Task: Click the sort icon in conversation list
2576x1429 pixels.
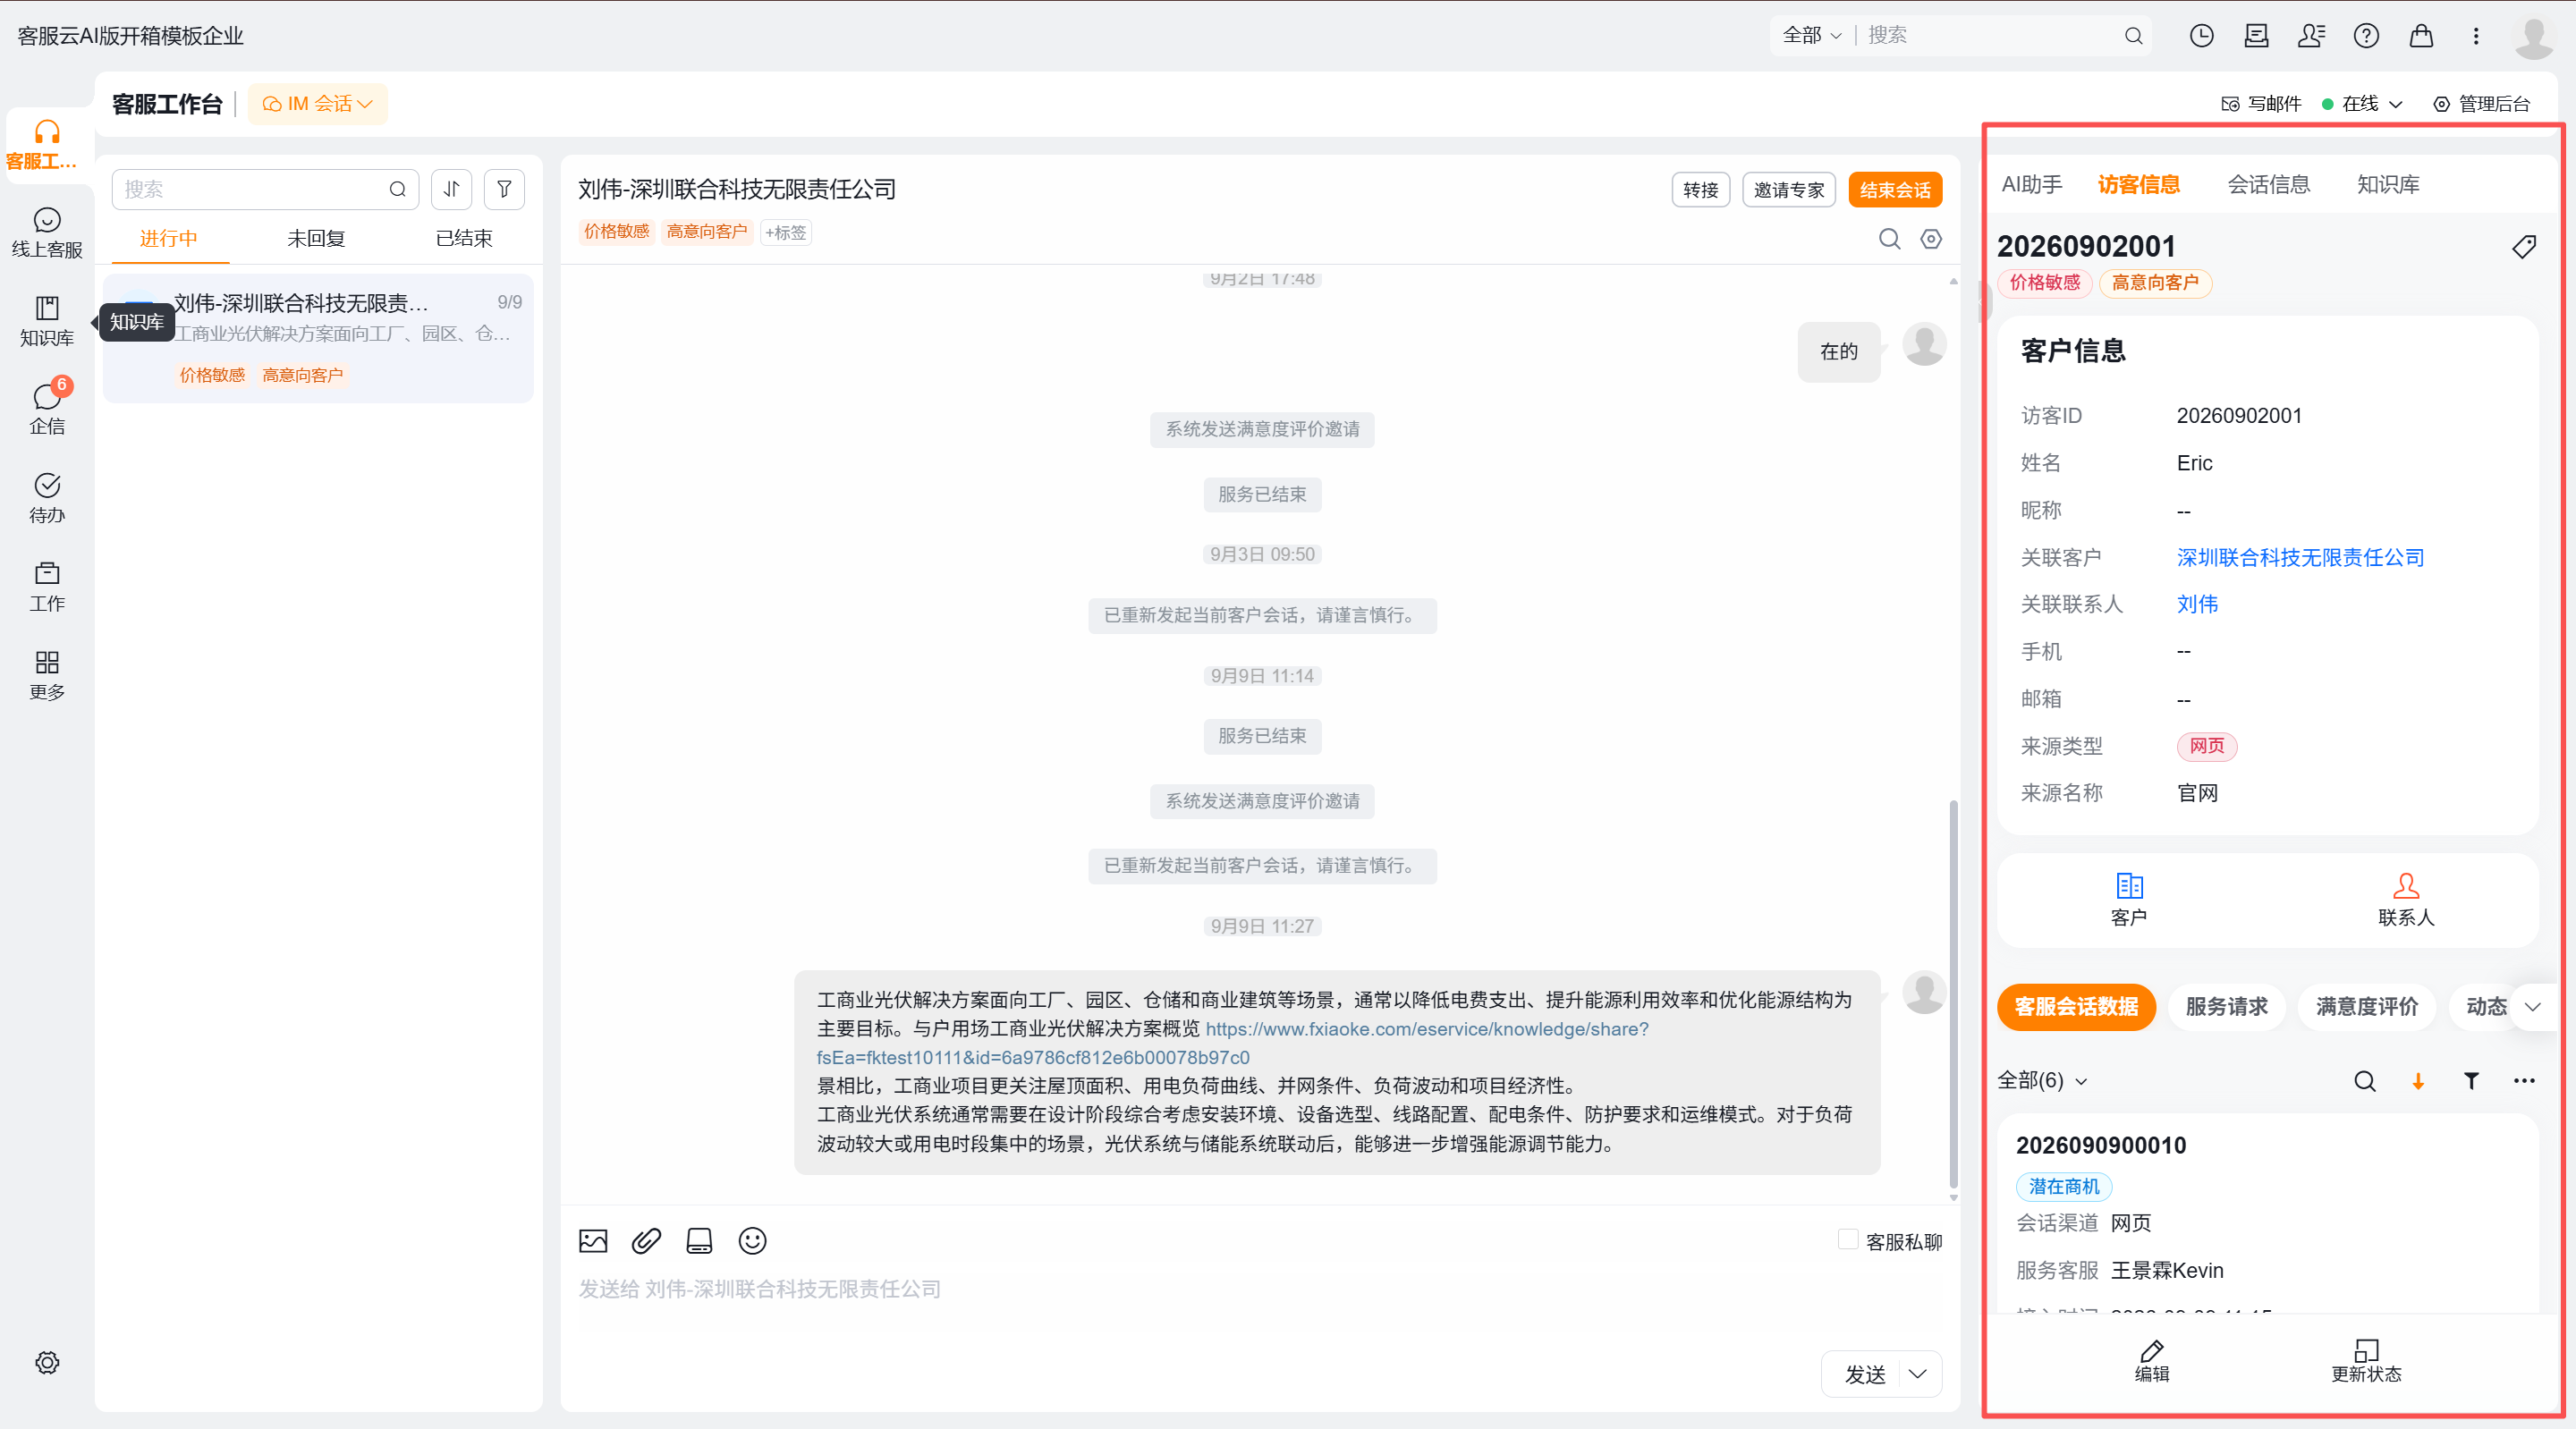Action: click(452, 189)
